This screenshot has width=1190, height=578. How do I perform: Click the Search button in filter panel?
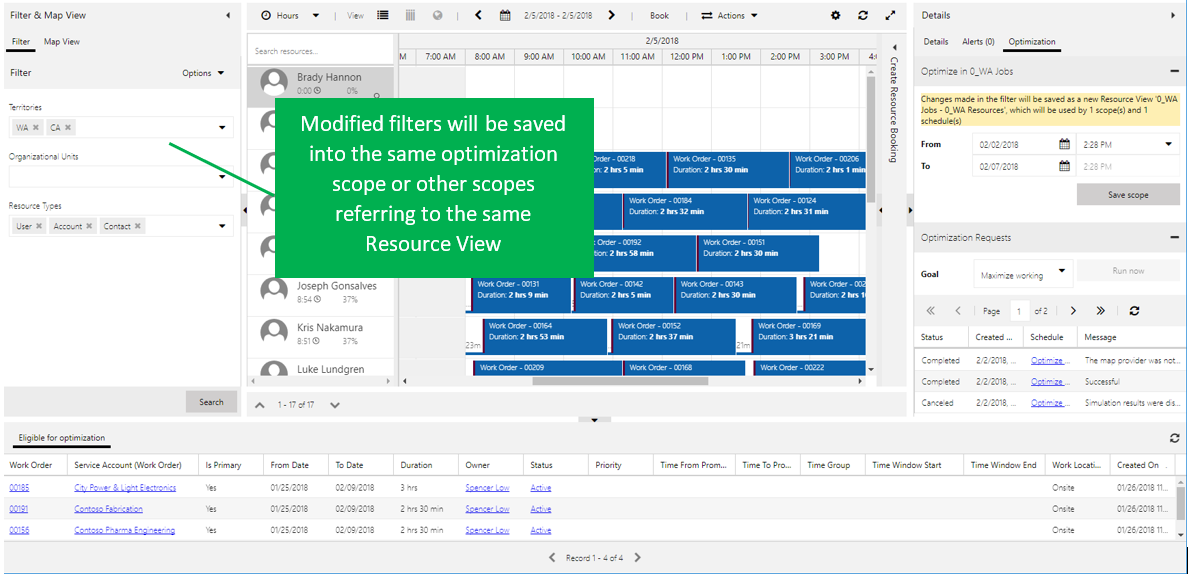211,402
